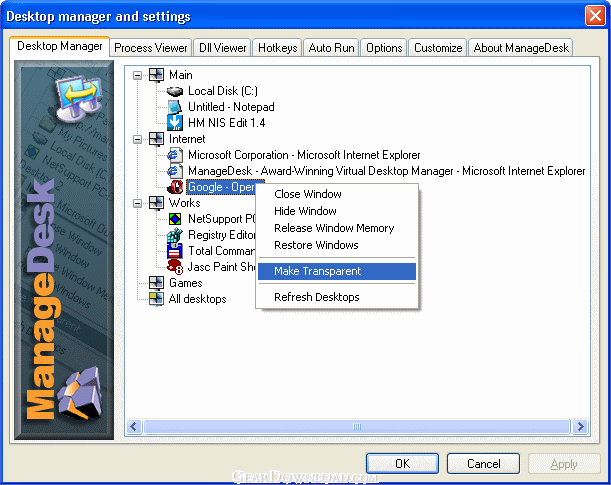The width and height of the screenshot is (611, 485).
Task: Click the Registry Editor icon
Action: point(175,235)
